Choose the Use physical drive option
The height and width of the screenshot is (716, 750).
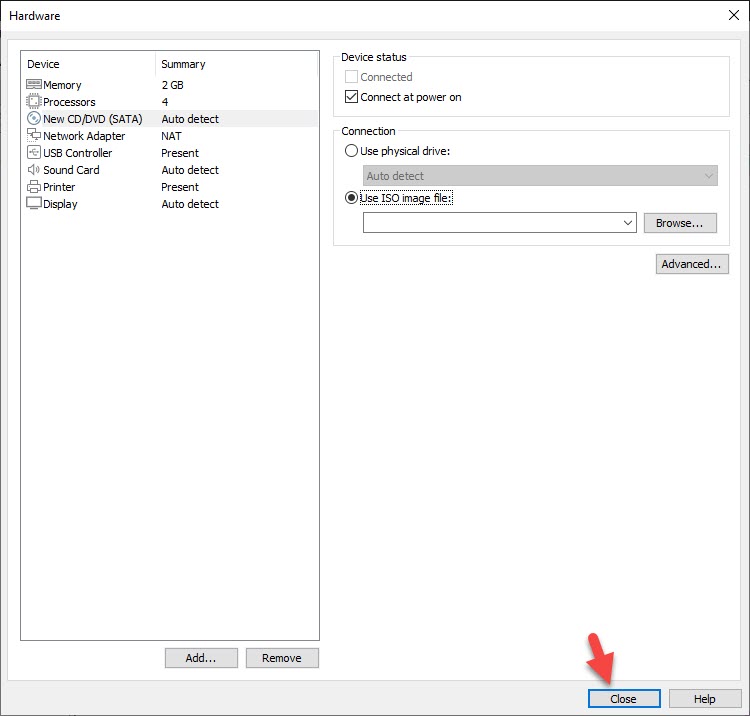coord(351,151)
